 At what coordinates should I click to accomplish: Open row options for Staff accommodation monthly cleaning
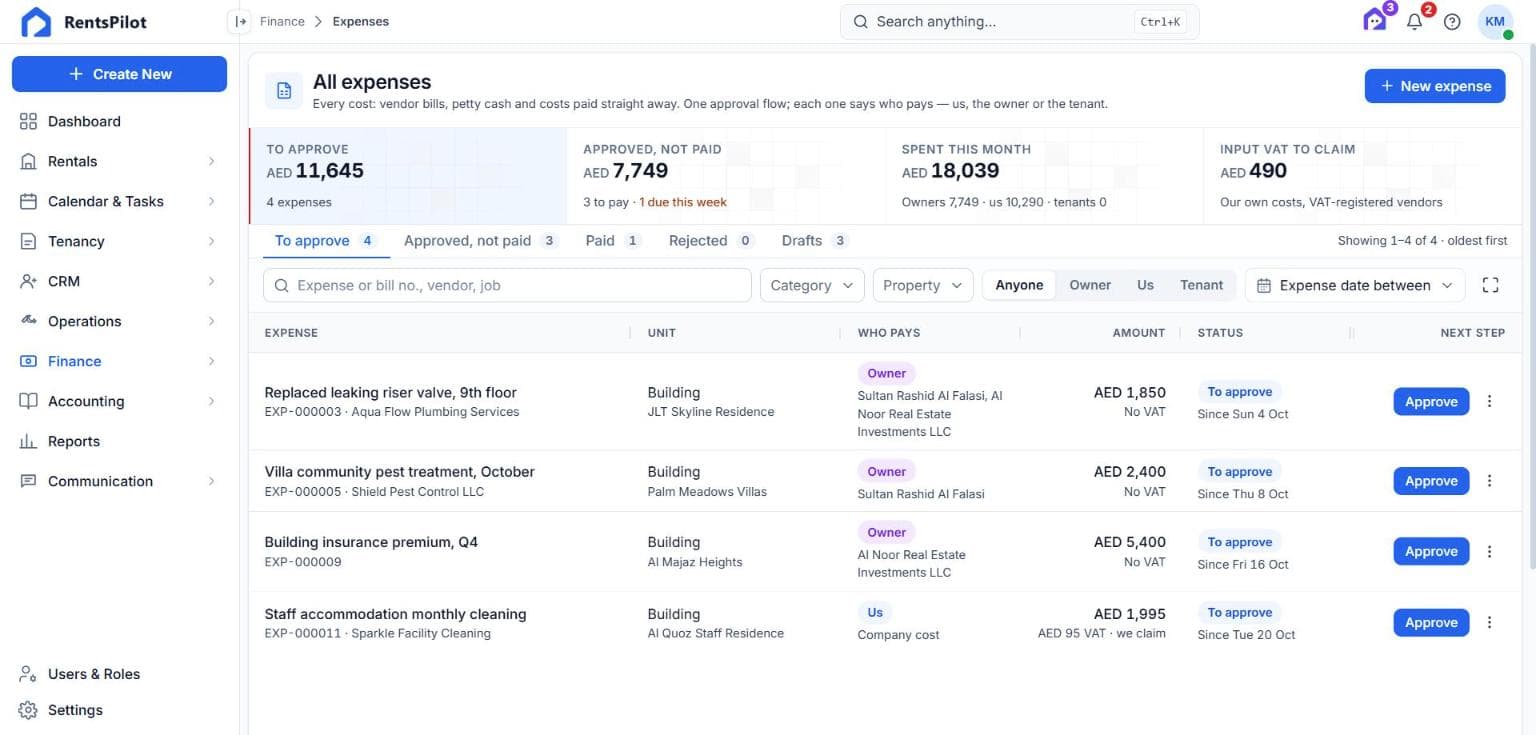coord(1489,622)
